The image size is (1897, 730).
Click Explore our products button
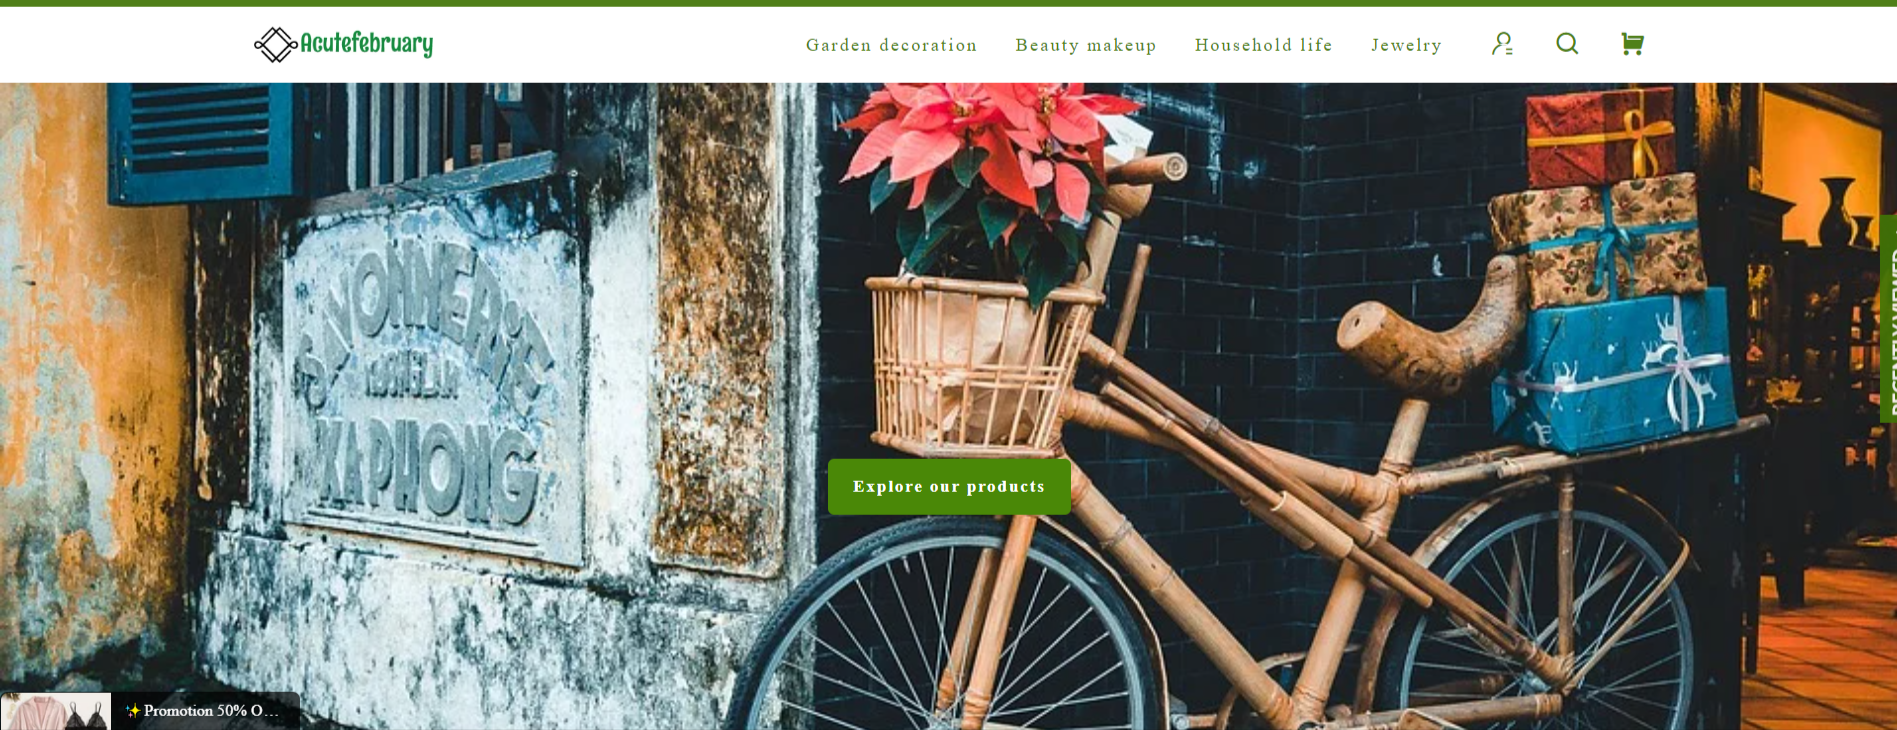pyautogui.click(x=949, y=487)
